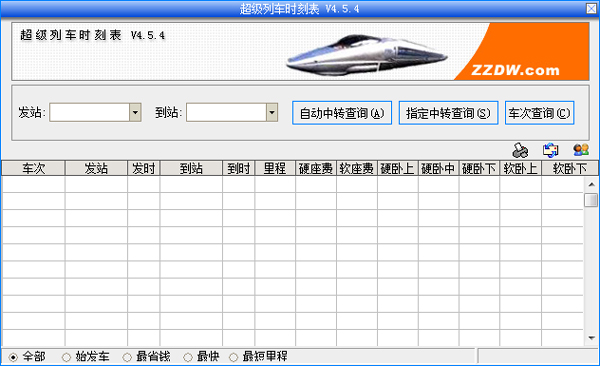The height and width of the screenshot is (366, 600).
Task: Click the table scrollbar up arrow
Action: [x=591, y=185]
